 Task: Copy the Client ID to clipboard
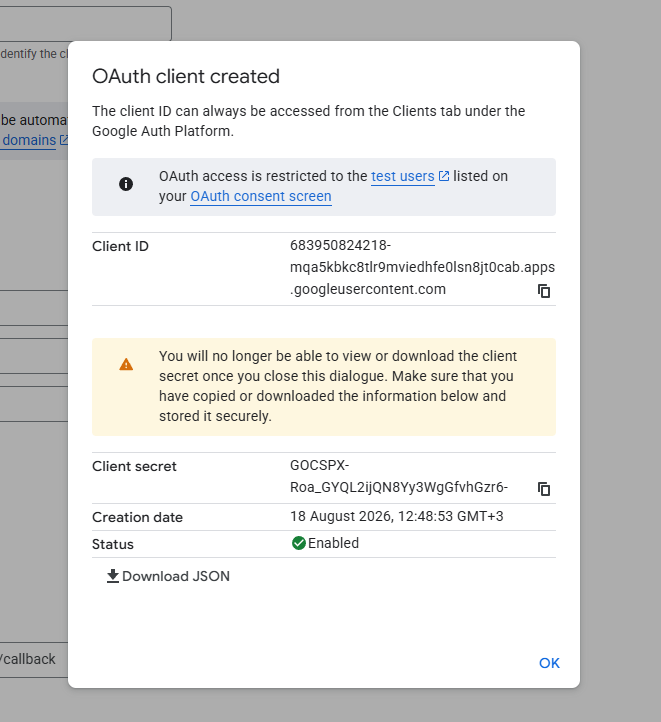tap(544, 291)
